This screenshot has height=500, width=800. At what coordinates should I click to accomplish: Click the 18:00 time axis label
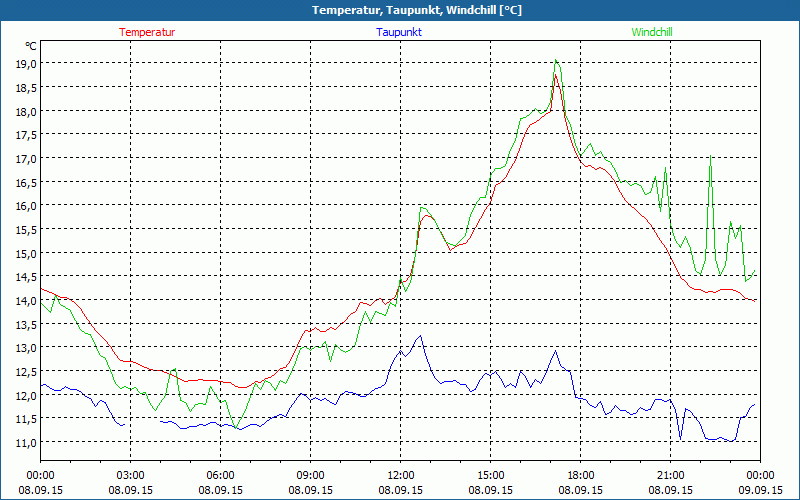pyautogui.click(x=581, y=475)
